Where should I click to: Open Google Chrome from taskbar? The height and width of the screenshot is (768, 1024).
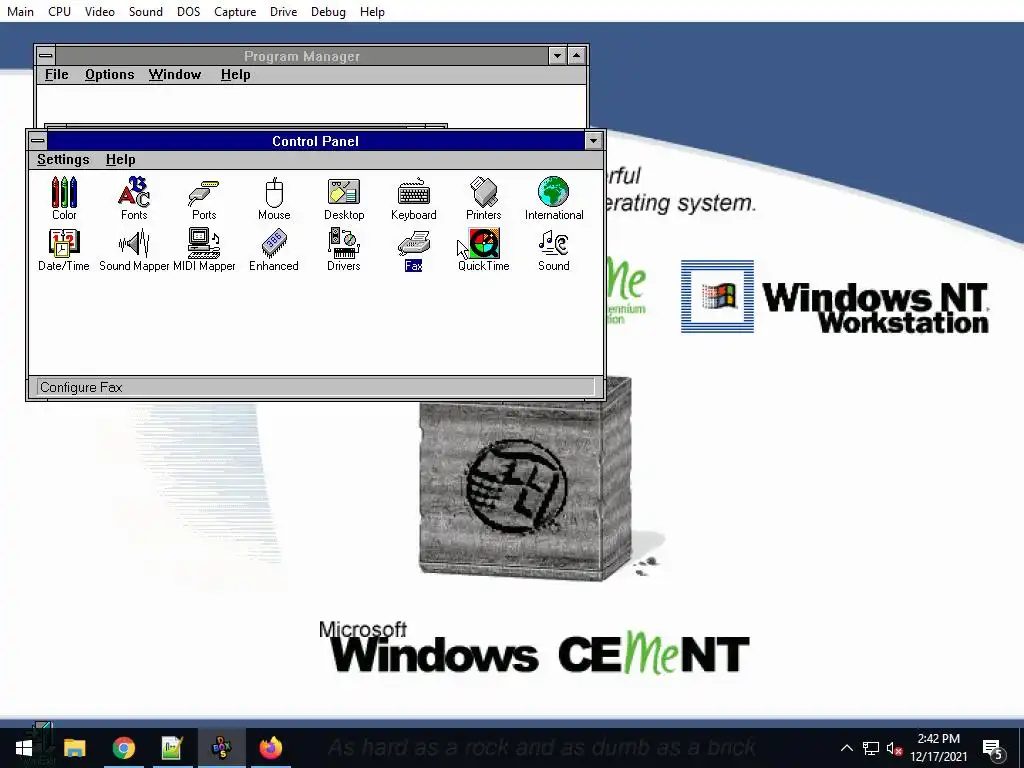(123, 748)
